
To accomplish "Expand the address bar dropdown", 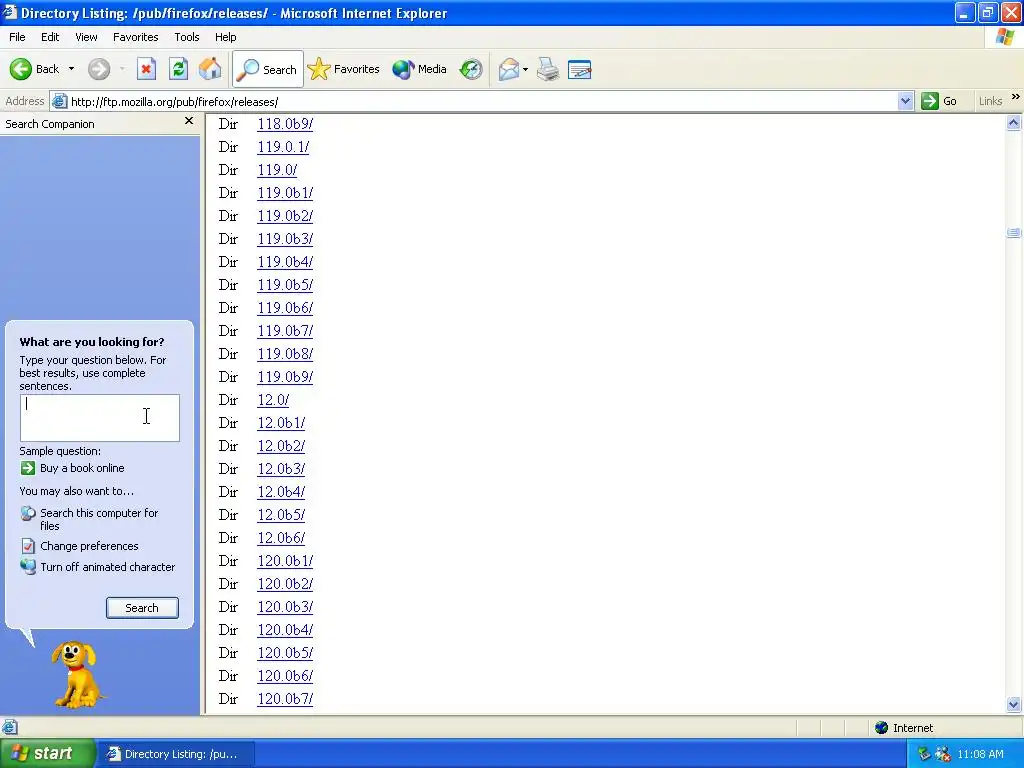I will (x=905, y=101).
